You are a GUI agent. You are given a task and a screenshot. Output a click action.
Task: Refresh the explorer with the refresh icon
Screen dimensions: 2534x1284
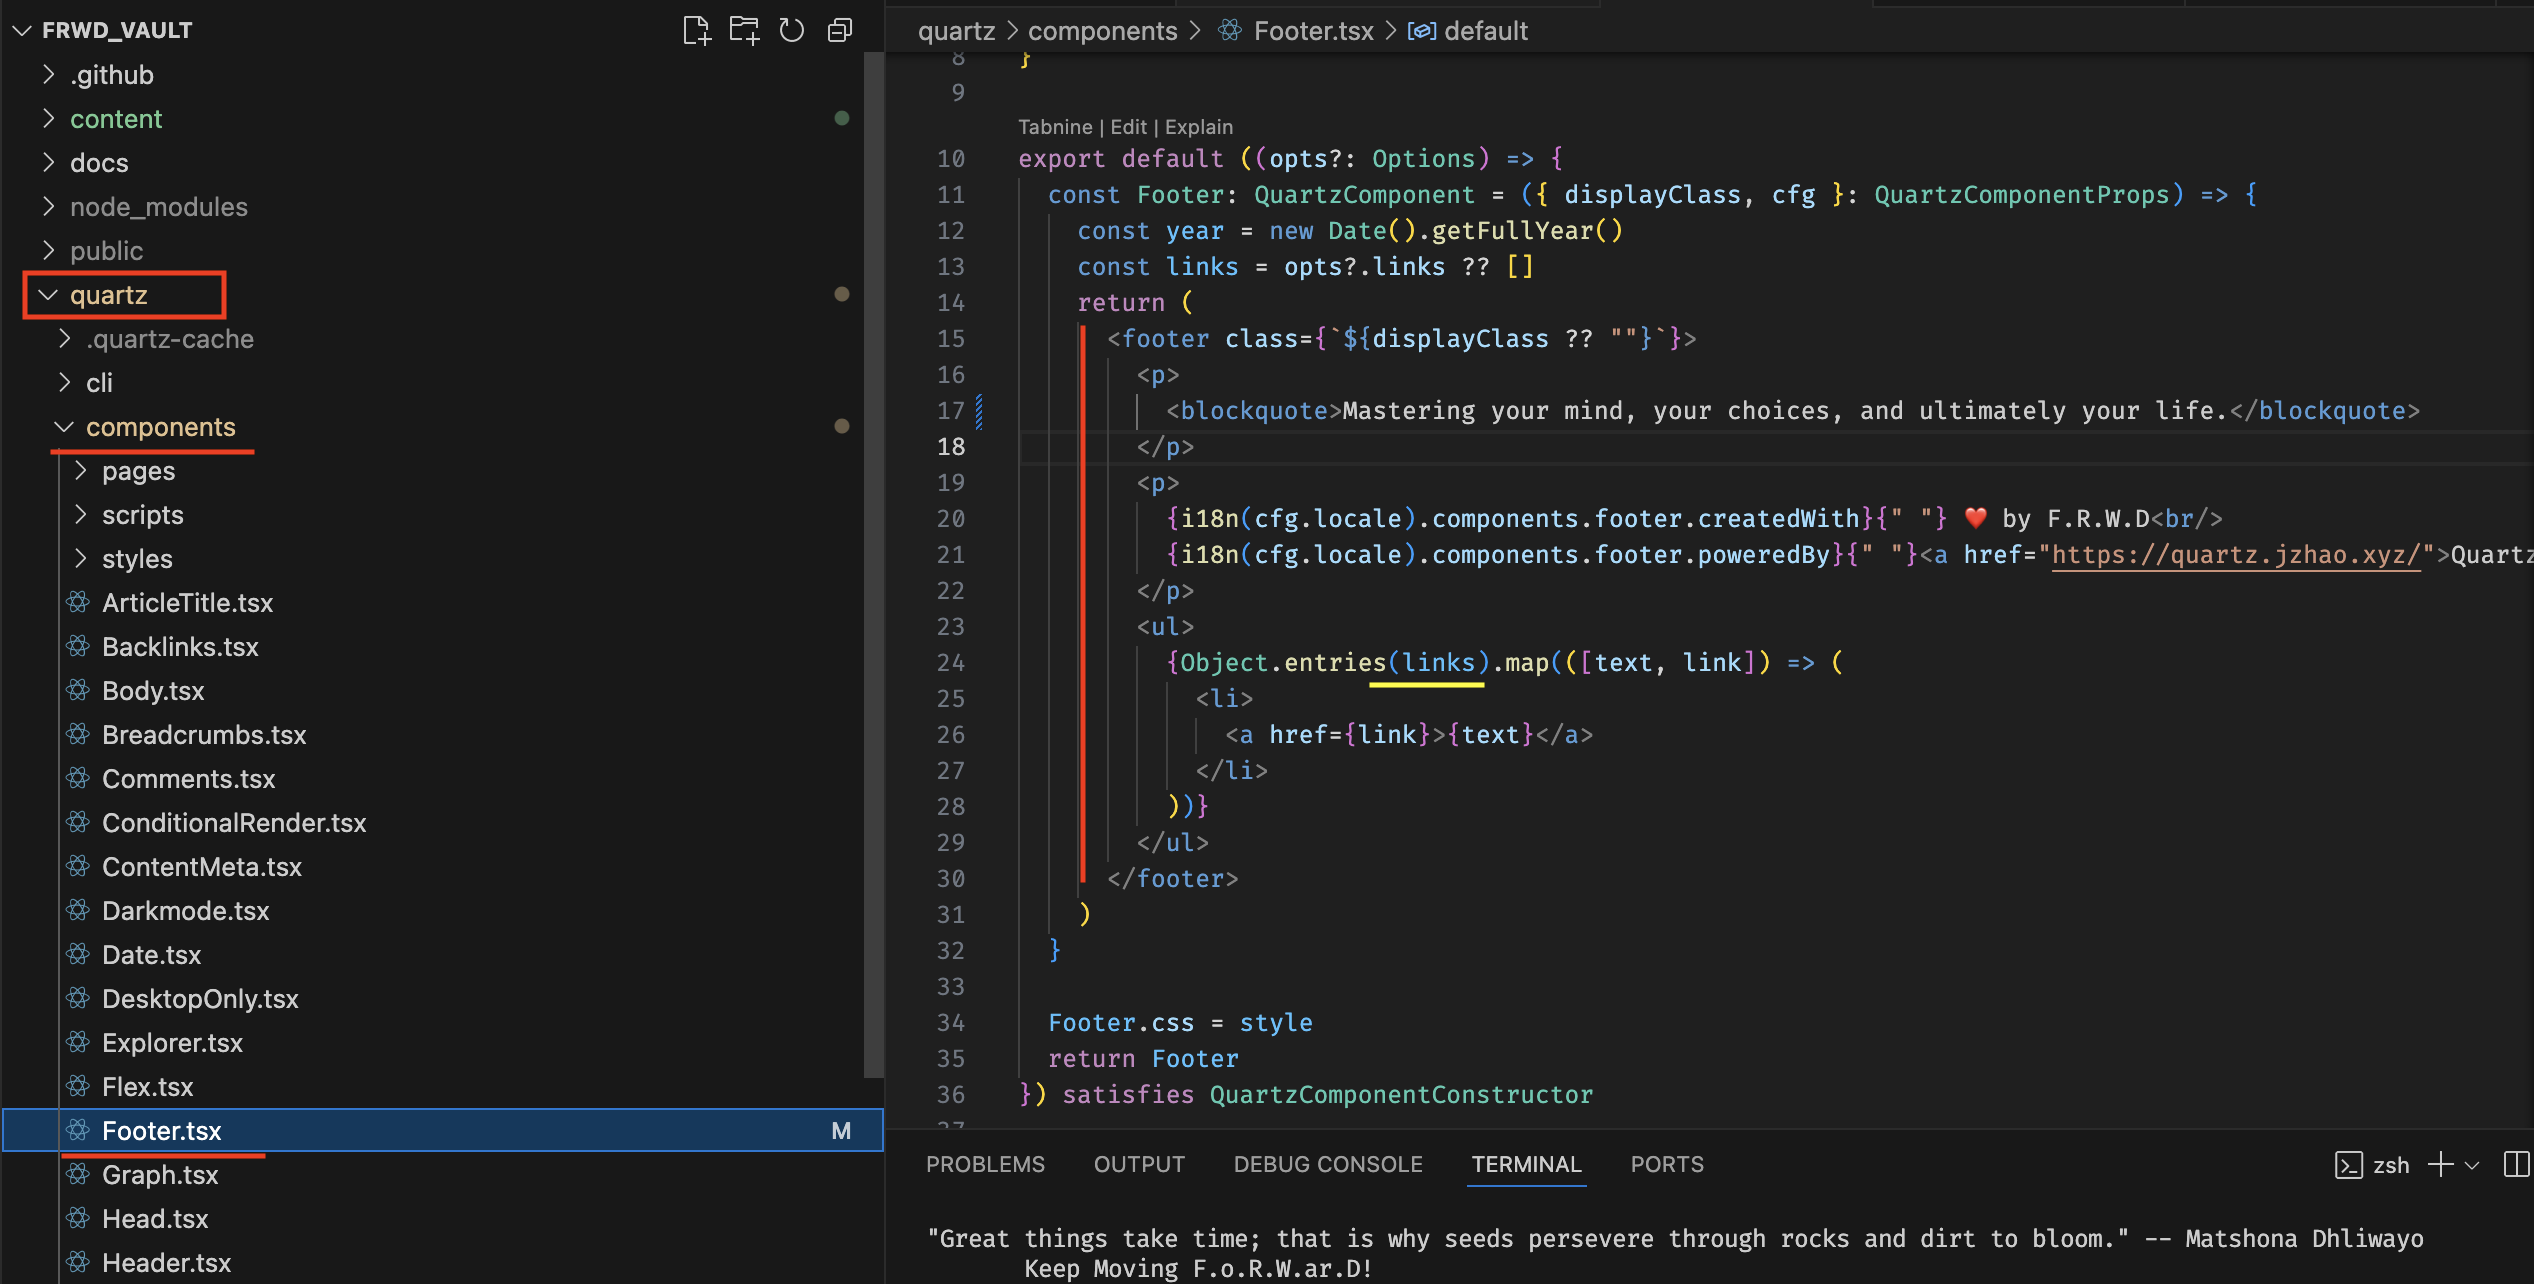[791, 30]
